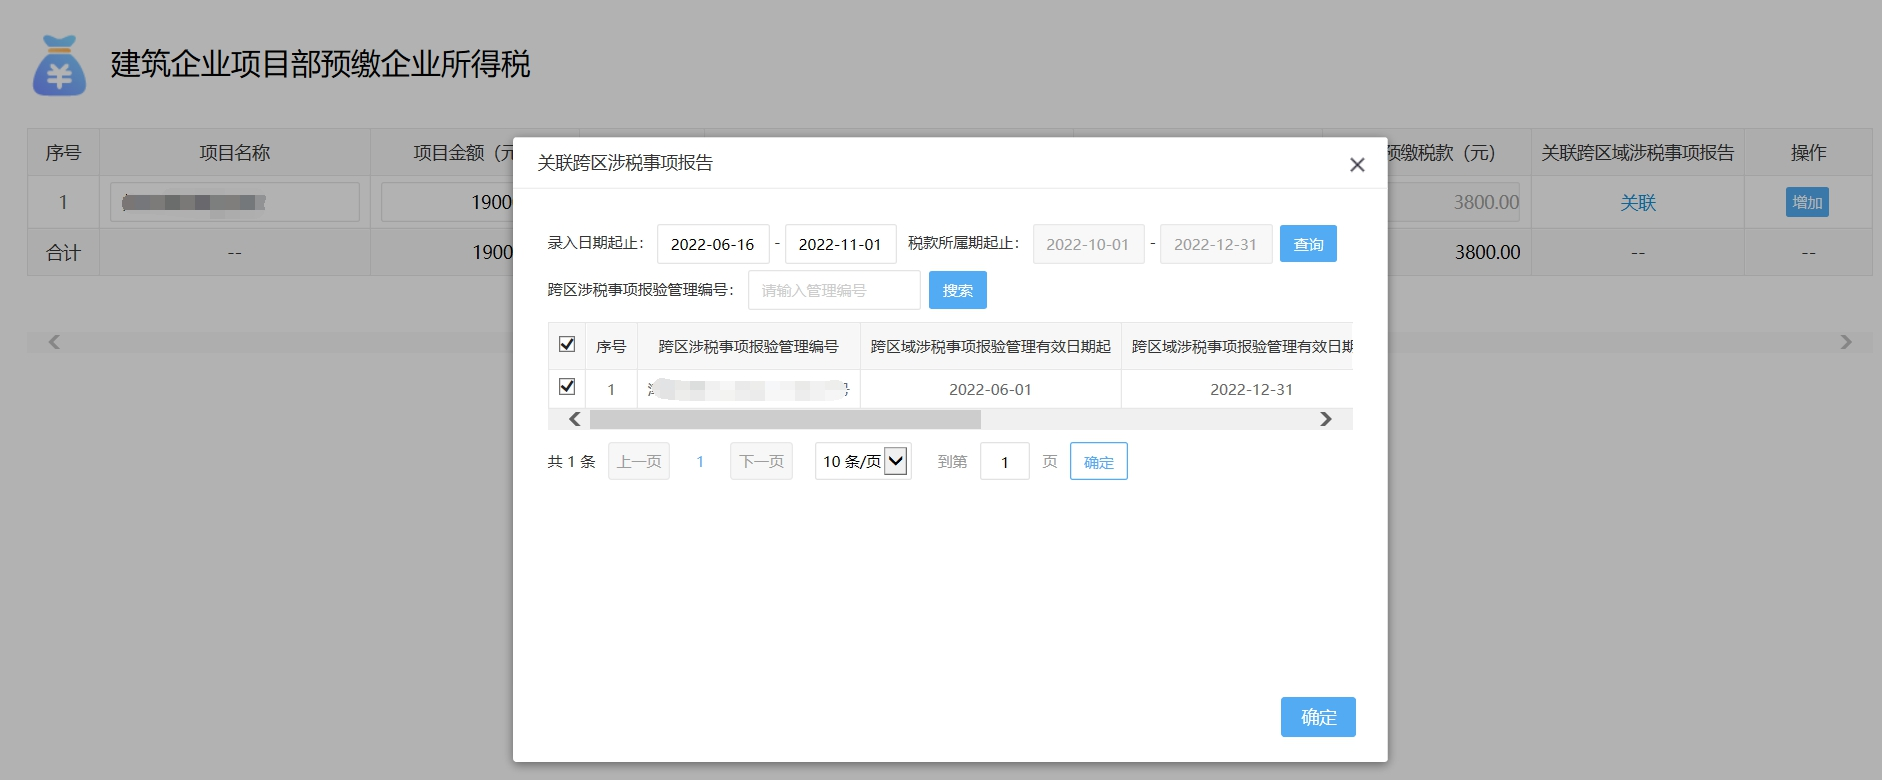The image size is (1882, 780).
Task: Open the start entry date 2022-06-16 picker
Action: [712, 244]
